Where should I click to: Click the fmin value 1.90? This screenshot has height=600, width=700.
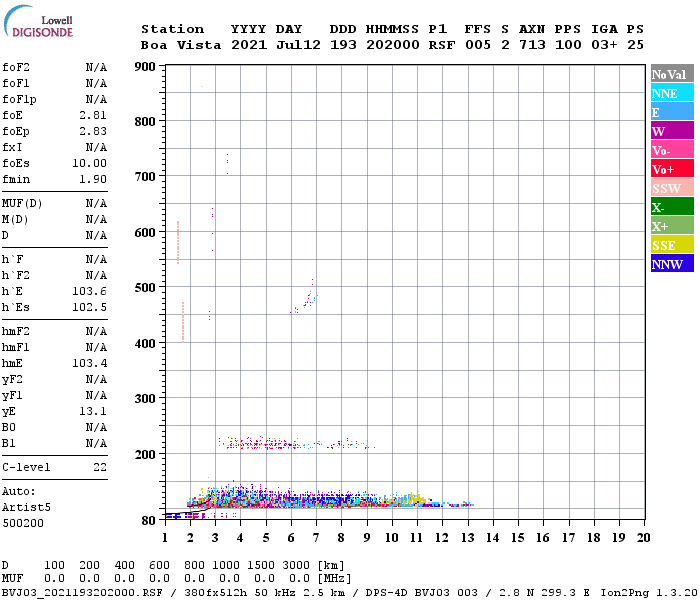[x=93, y=179]
